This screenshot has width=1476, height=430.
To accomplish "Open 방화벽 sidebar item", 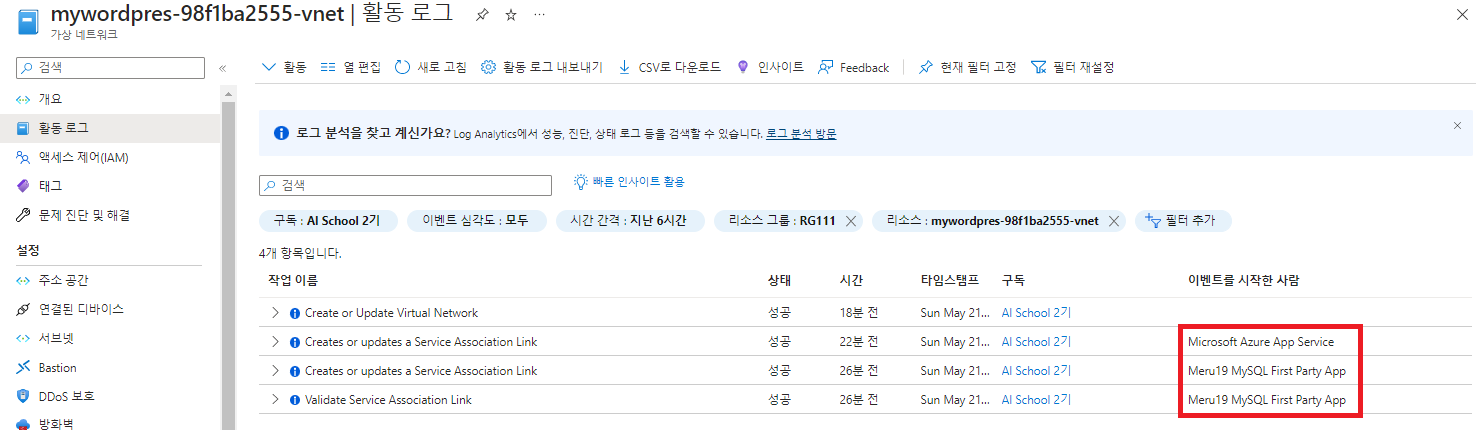I will (x=56, y=424).
